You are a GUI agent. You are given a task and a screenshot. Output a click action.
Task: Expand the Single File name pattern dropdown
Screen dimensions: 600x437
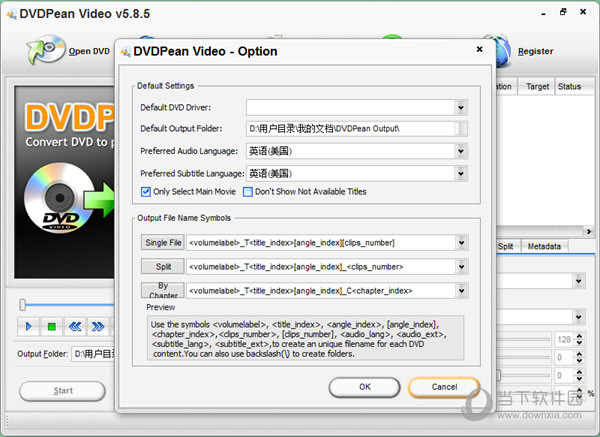pyautogui.click(x=461, y=243)
